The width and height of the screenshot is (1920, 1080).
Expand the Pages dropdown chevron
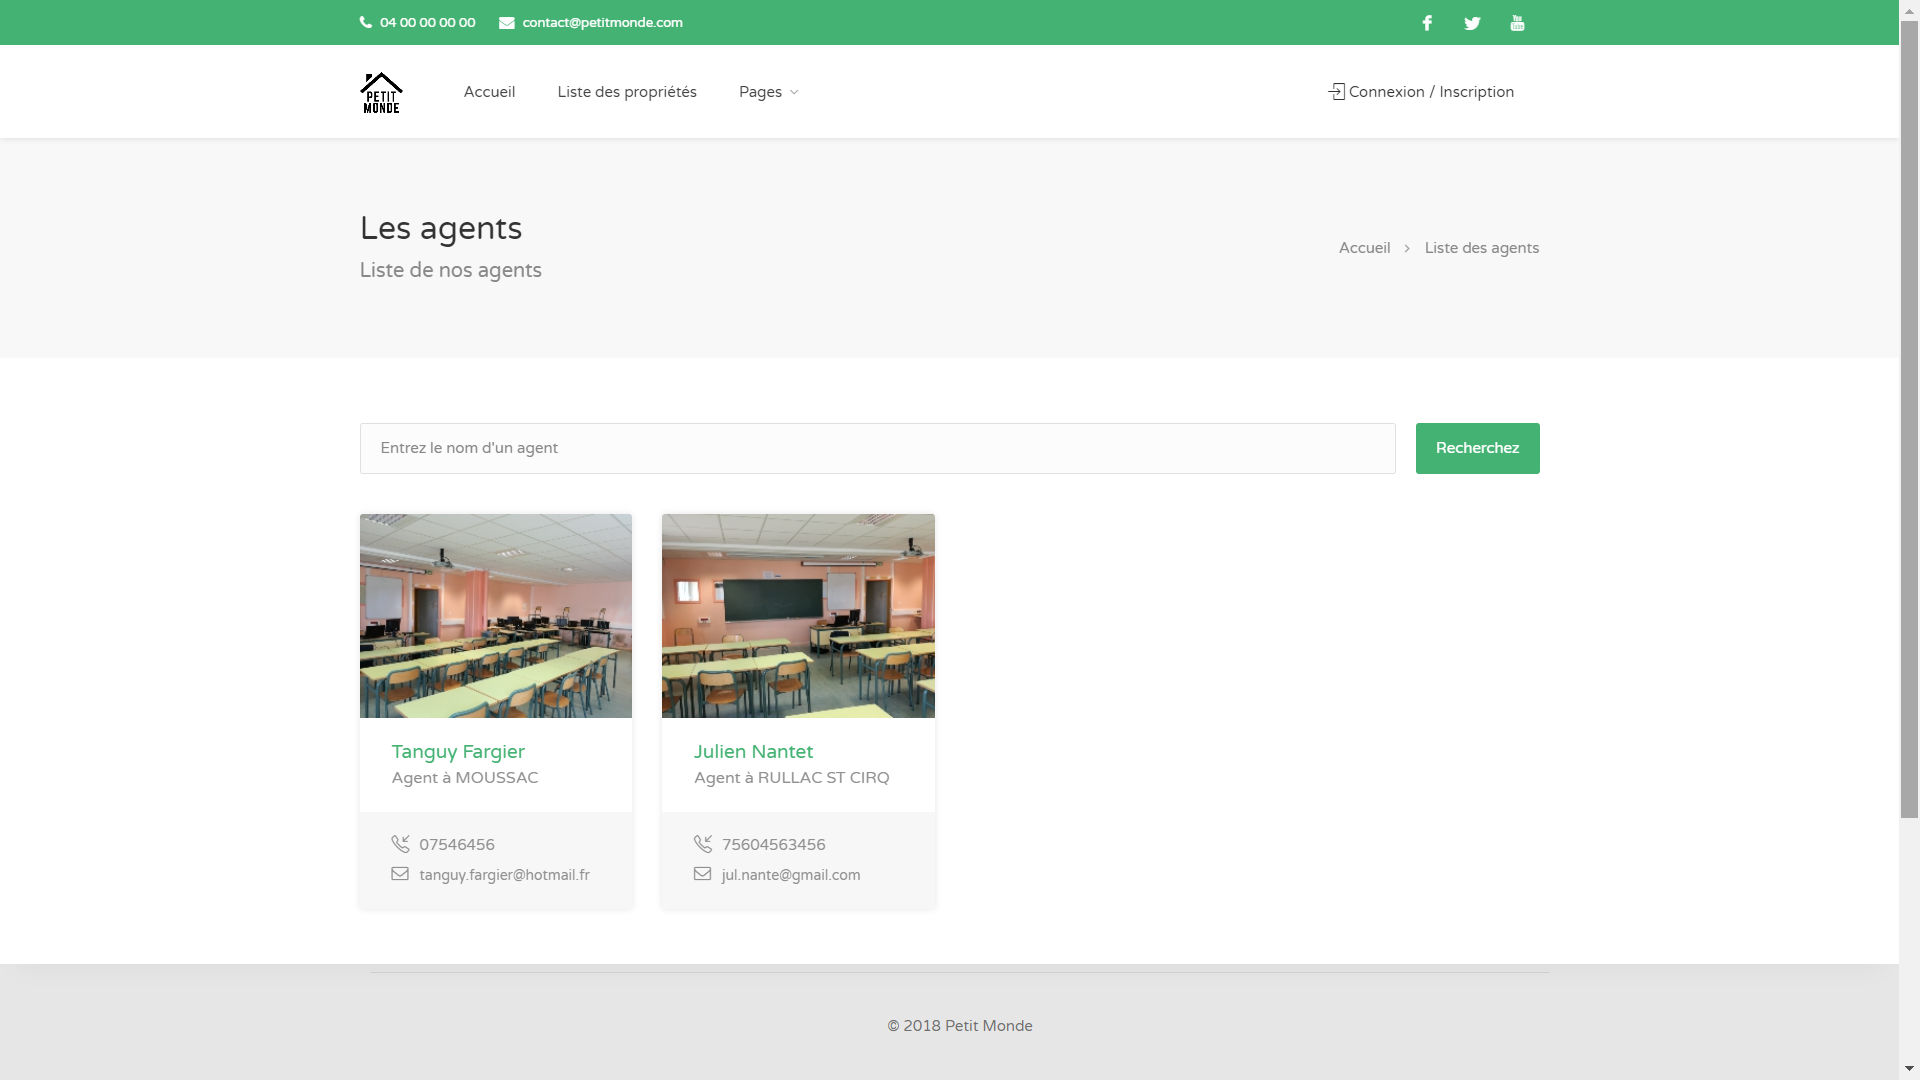click(x=794, y=92)
